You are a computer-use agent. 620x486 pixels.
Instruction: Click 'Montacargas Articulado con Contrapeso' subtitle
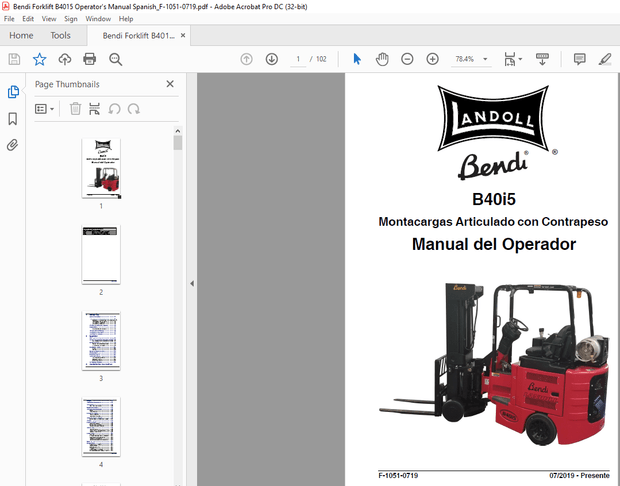coord(493,221)
